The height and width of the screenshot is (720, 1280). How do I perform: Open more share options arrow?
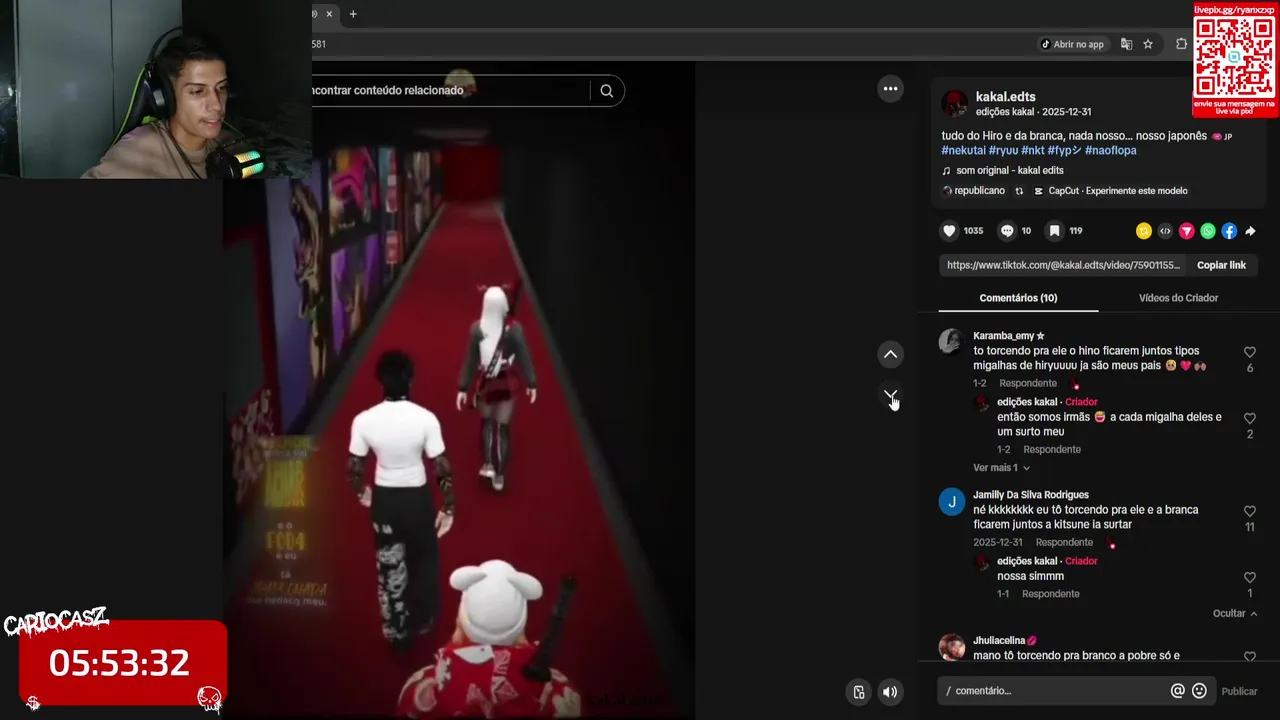[1250, 231]
